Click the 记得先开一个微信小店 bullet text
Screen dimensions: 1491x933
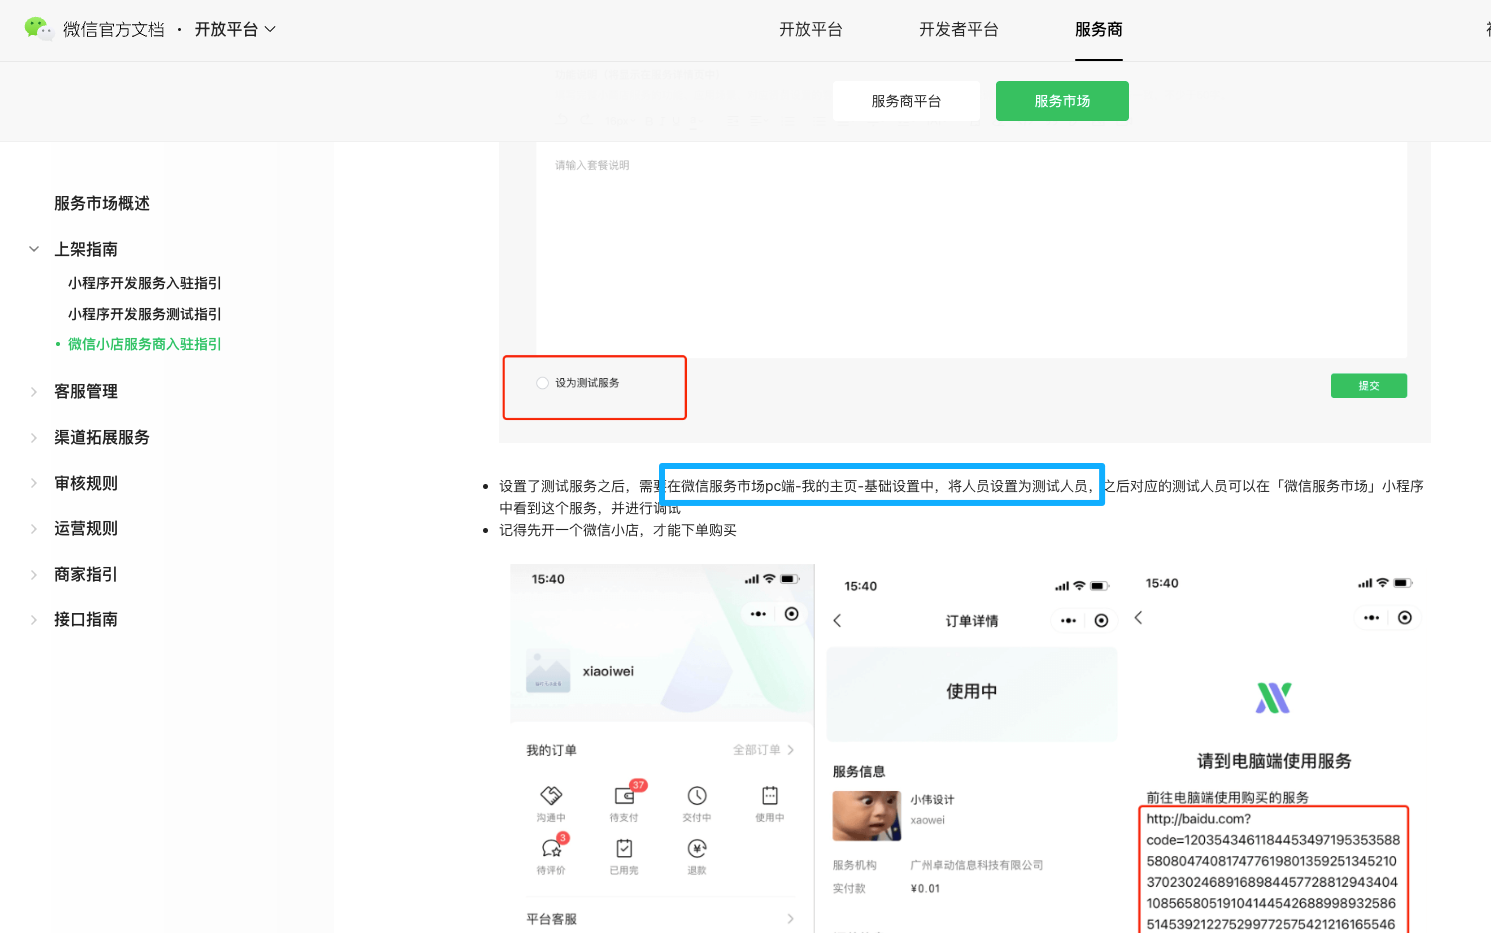coord(618,530)
